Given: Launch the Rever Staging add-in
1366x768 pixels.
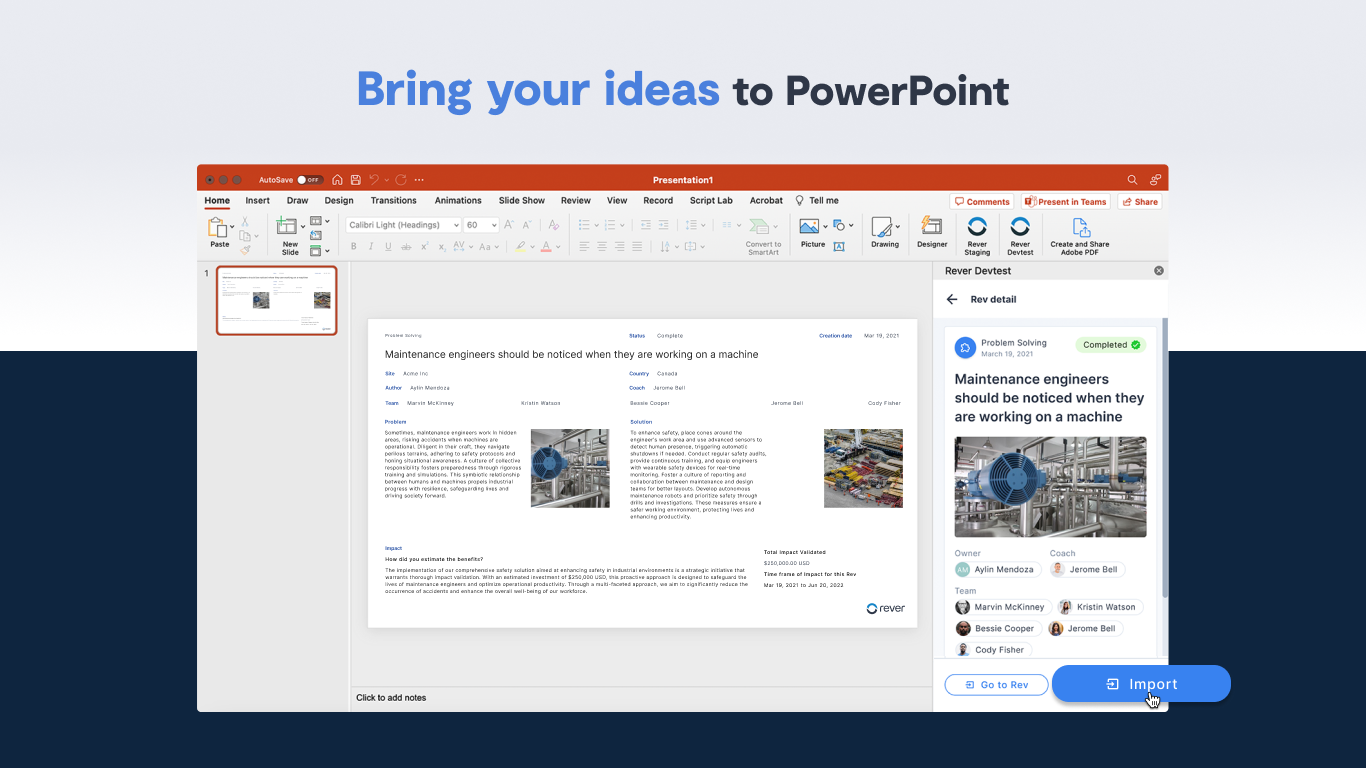Looking at the screenshot, I should [x=978, y=236].
